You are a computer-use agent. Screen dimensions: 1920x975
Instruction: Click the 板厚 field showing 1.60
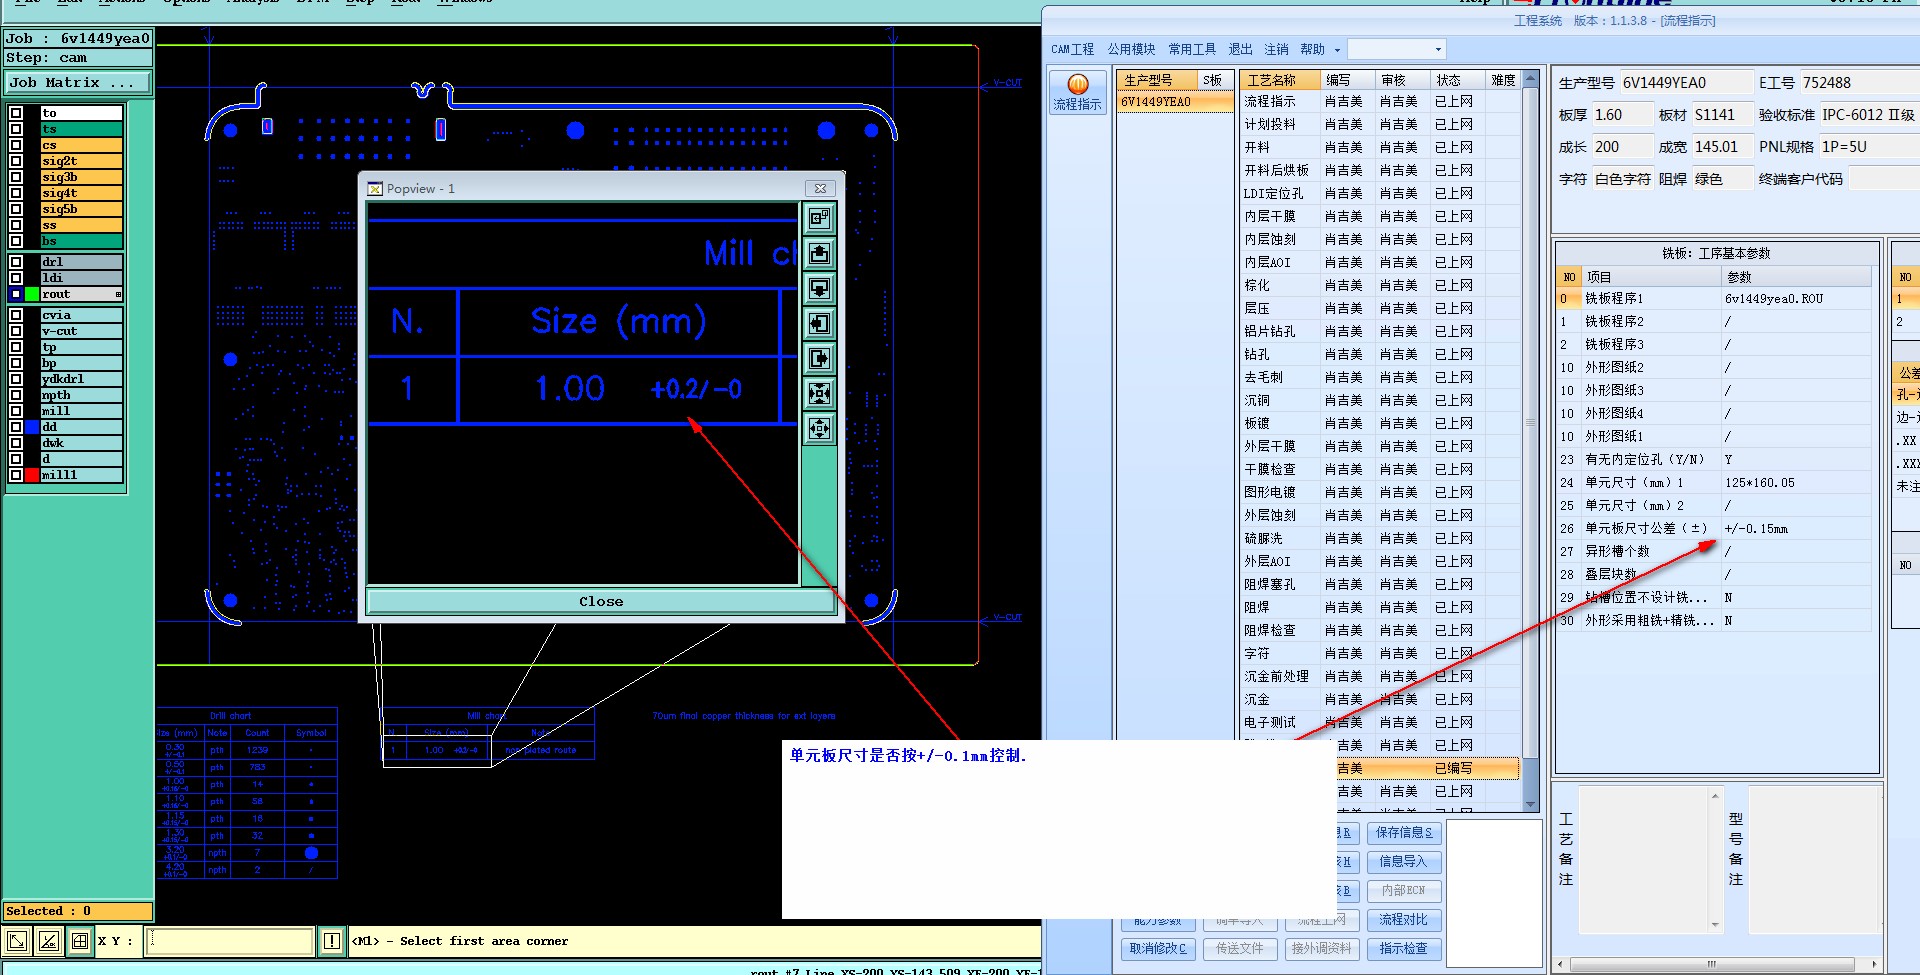tap(1622, 115)
